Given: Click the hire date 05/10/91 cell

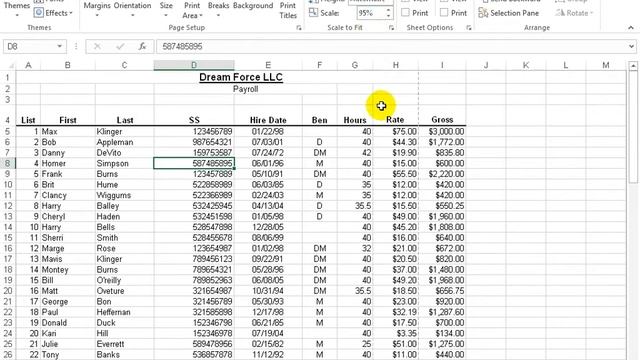Looking at the screenshot, I should coord(268,174).
